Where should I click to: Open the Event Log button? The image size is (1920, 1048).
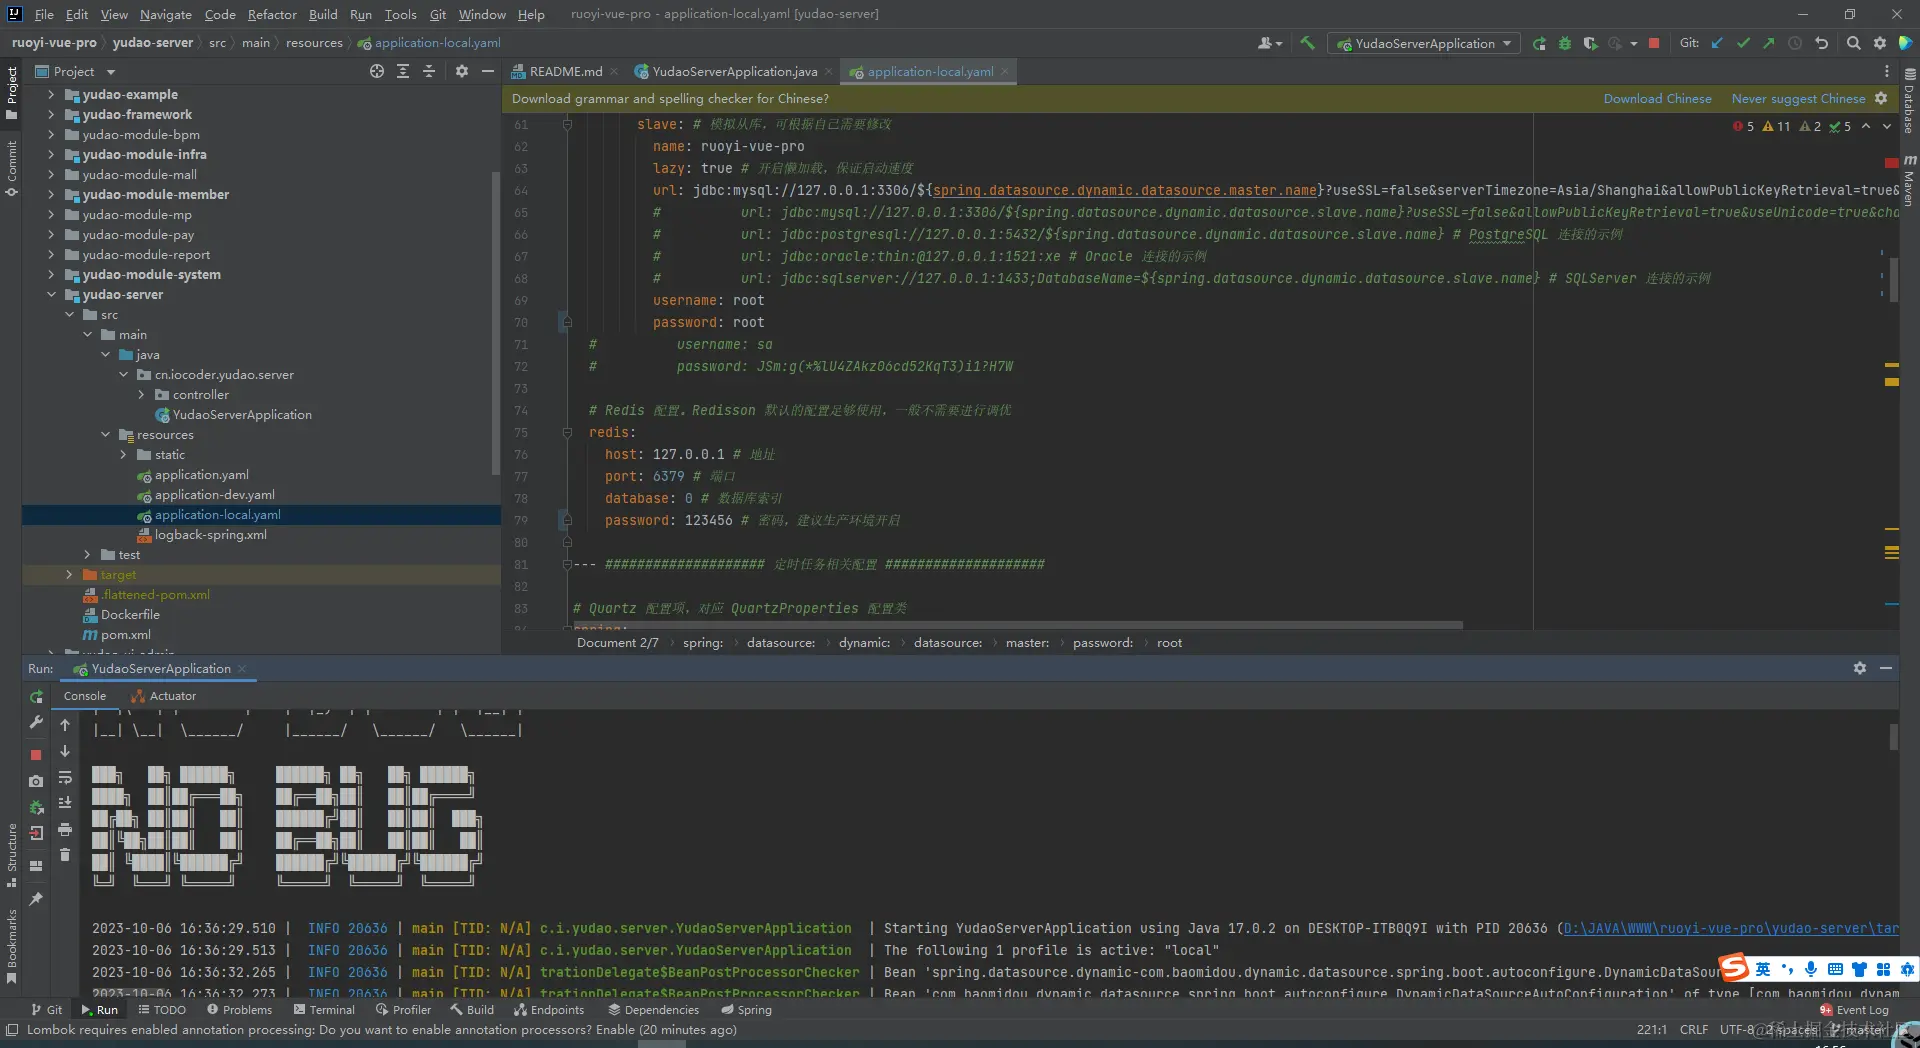point(1854,1009)
